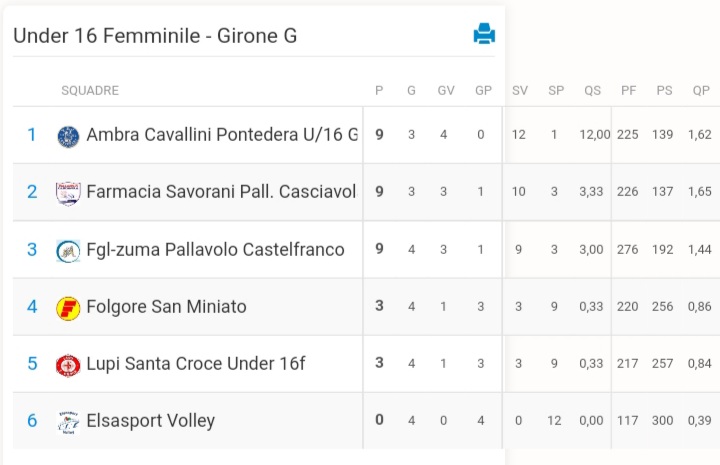720x465 pixels.
Task: Open Folgore San Miniato team name
Action: 166,307
